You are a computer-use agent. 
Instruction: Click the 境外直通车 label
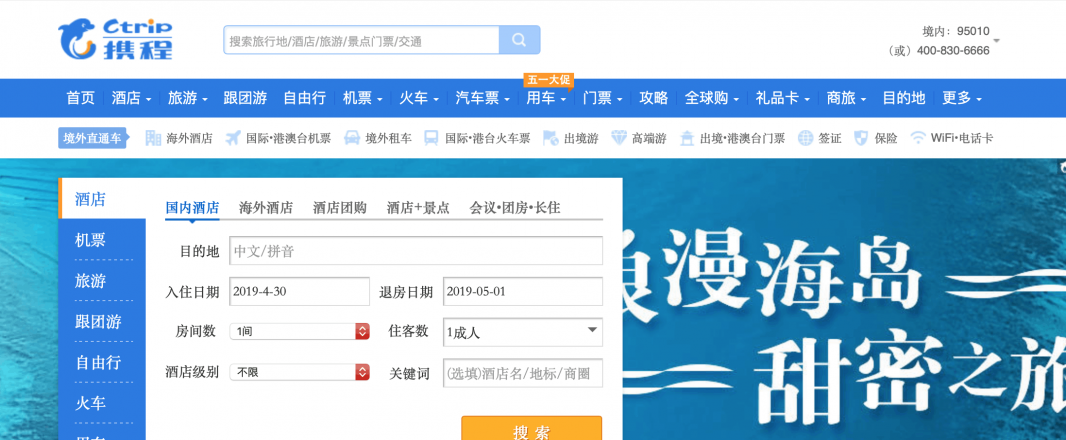coord(92,138)
